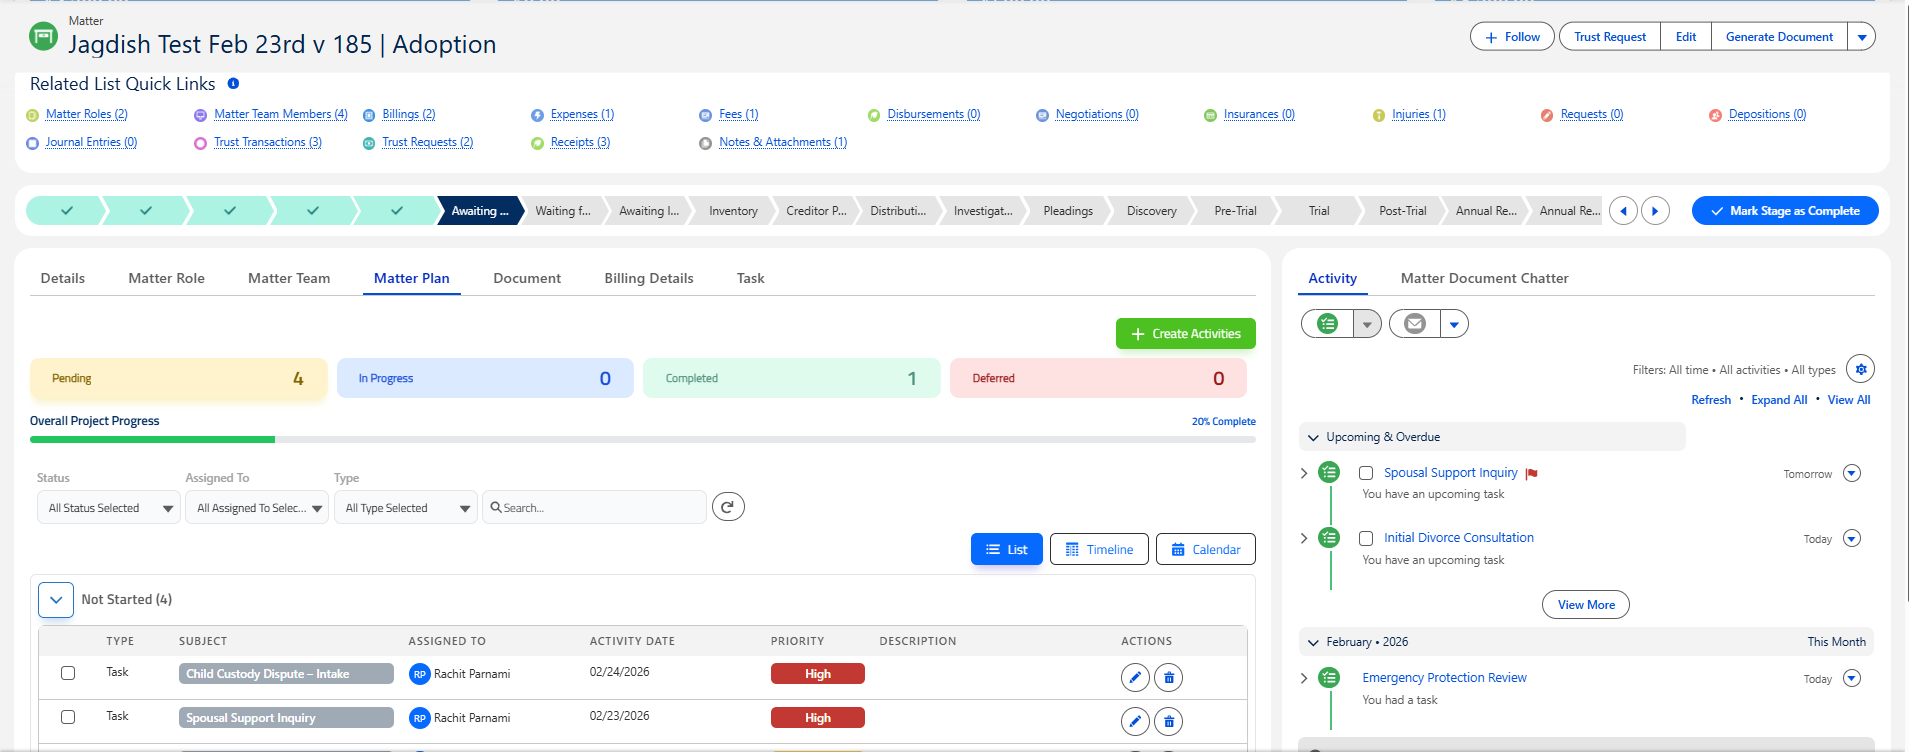
Task: Click the Trust Request button
Action: [x=1610, y=37]
